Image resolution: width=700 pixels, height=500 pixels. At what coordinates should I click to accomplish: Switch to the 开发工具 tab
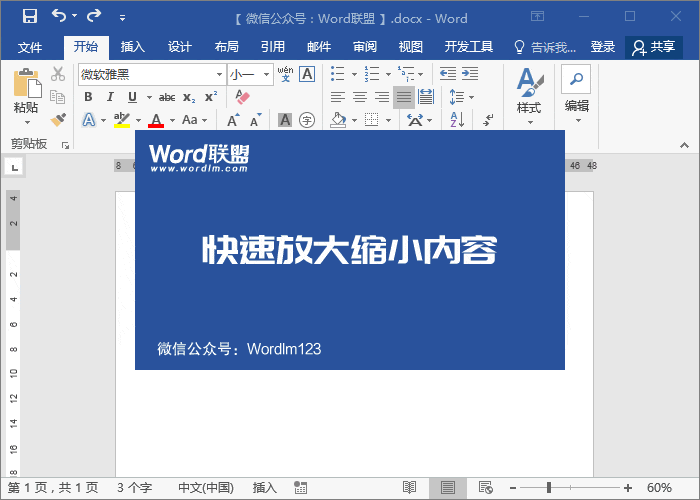click(x=468, y=47)
